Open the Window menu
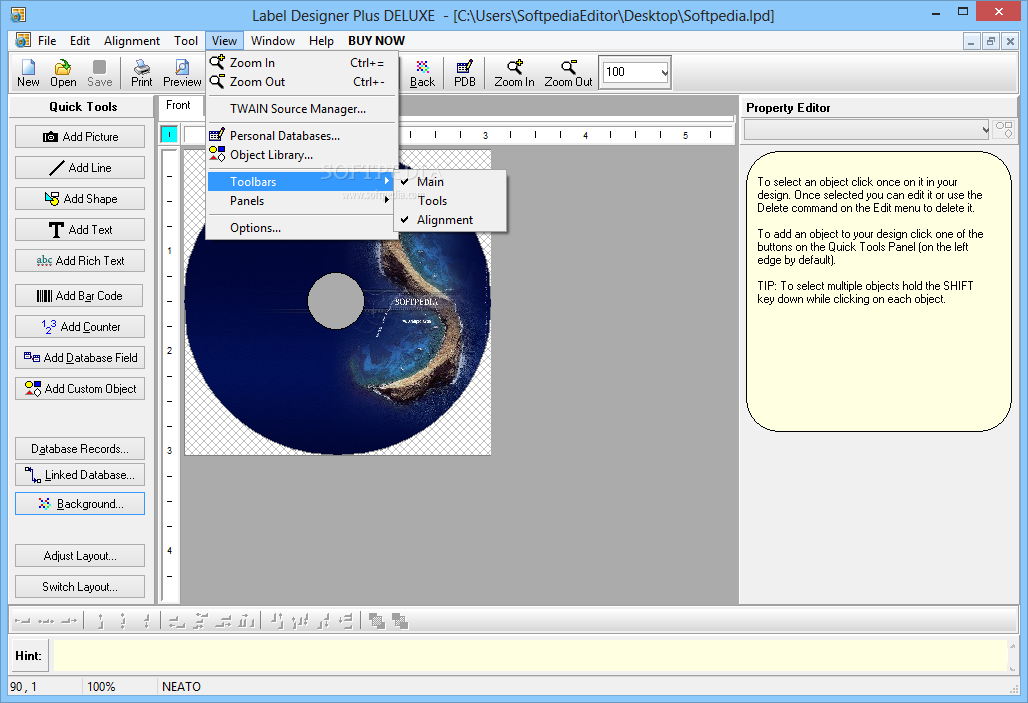This screenshot has width=1028, height=703. (x=273, y=41)
